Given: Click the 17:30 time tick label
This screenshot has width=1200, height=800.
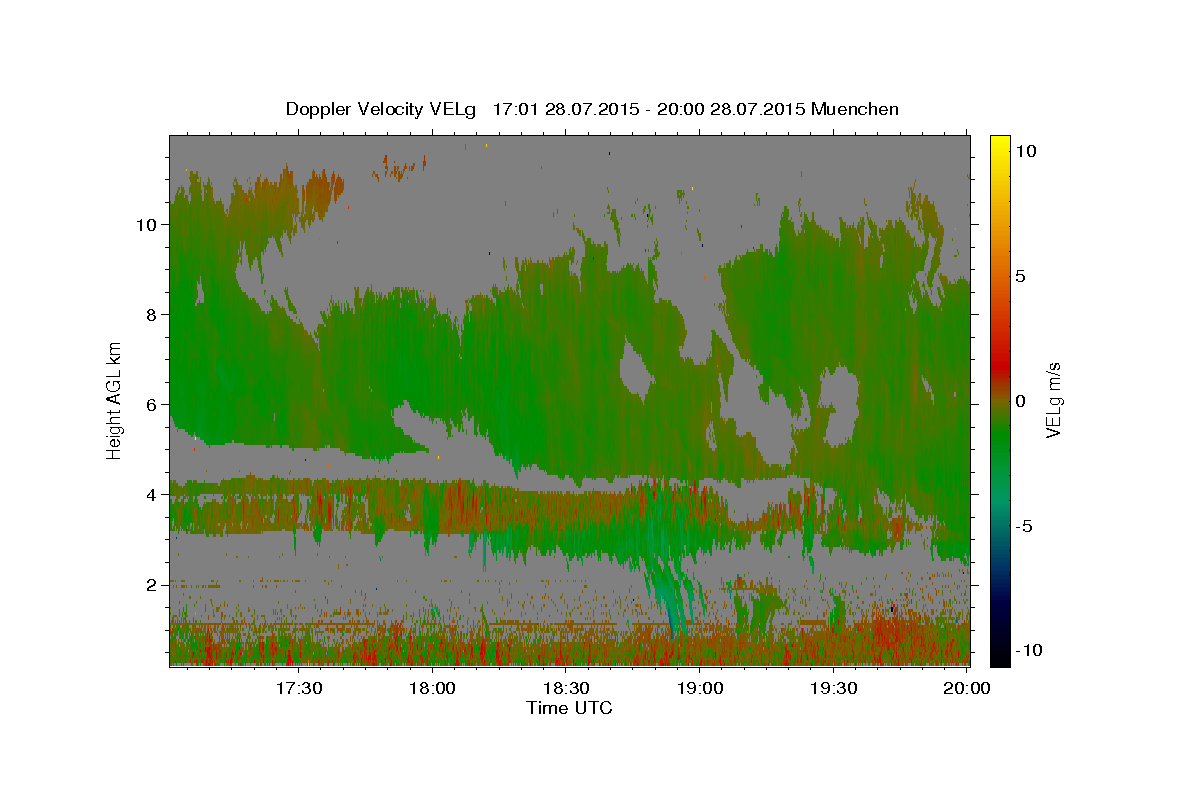Looking at the screenshot, I should (x=299, y=688).
